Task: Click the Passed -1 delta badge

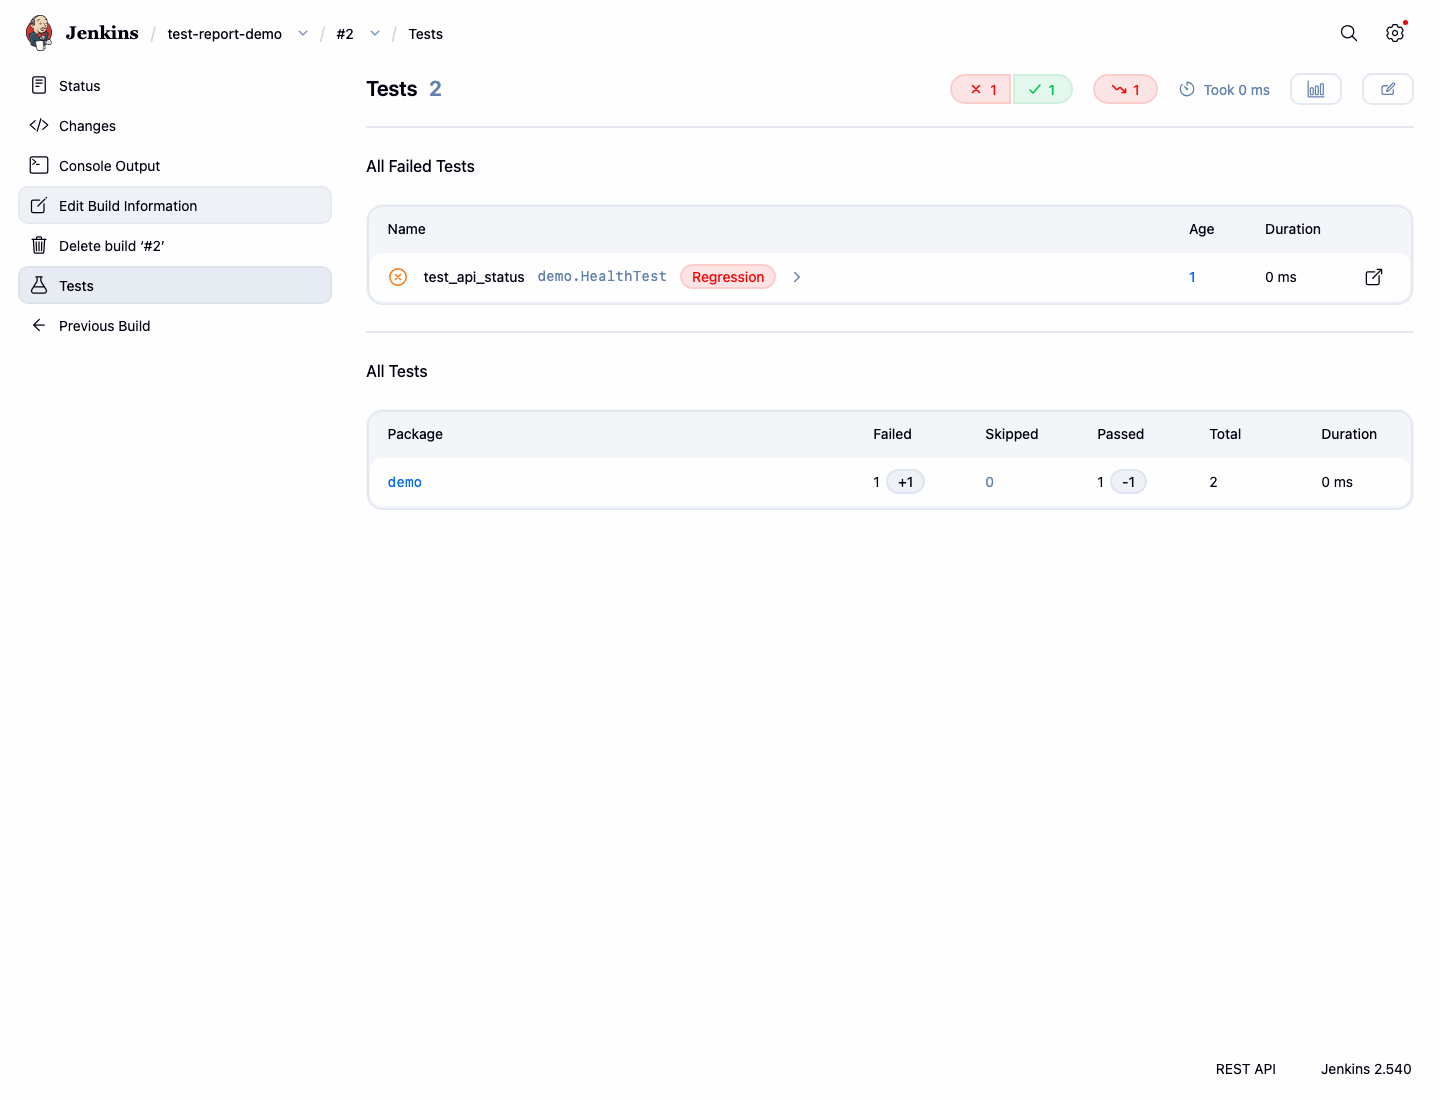Action: pyautogui.click(x=1129, y=482)
